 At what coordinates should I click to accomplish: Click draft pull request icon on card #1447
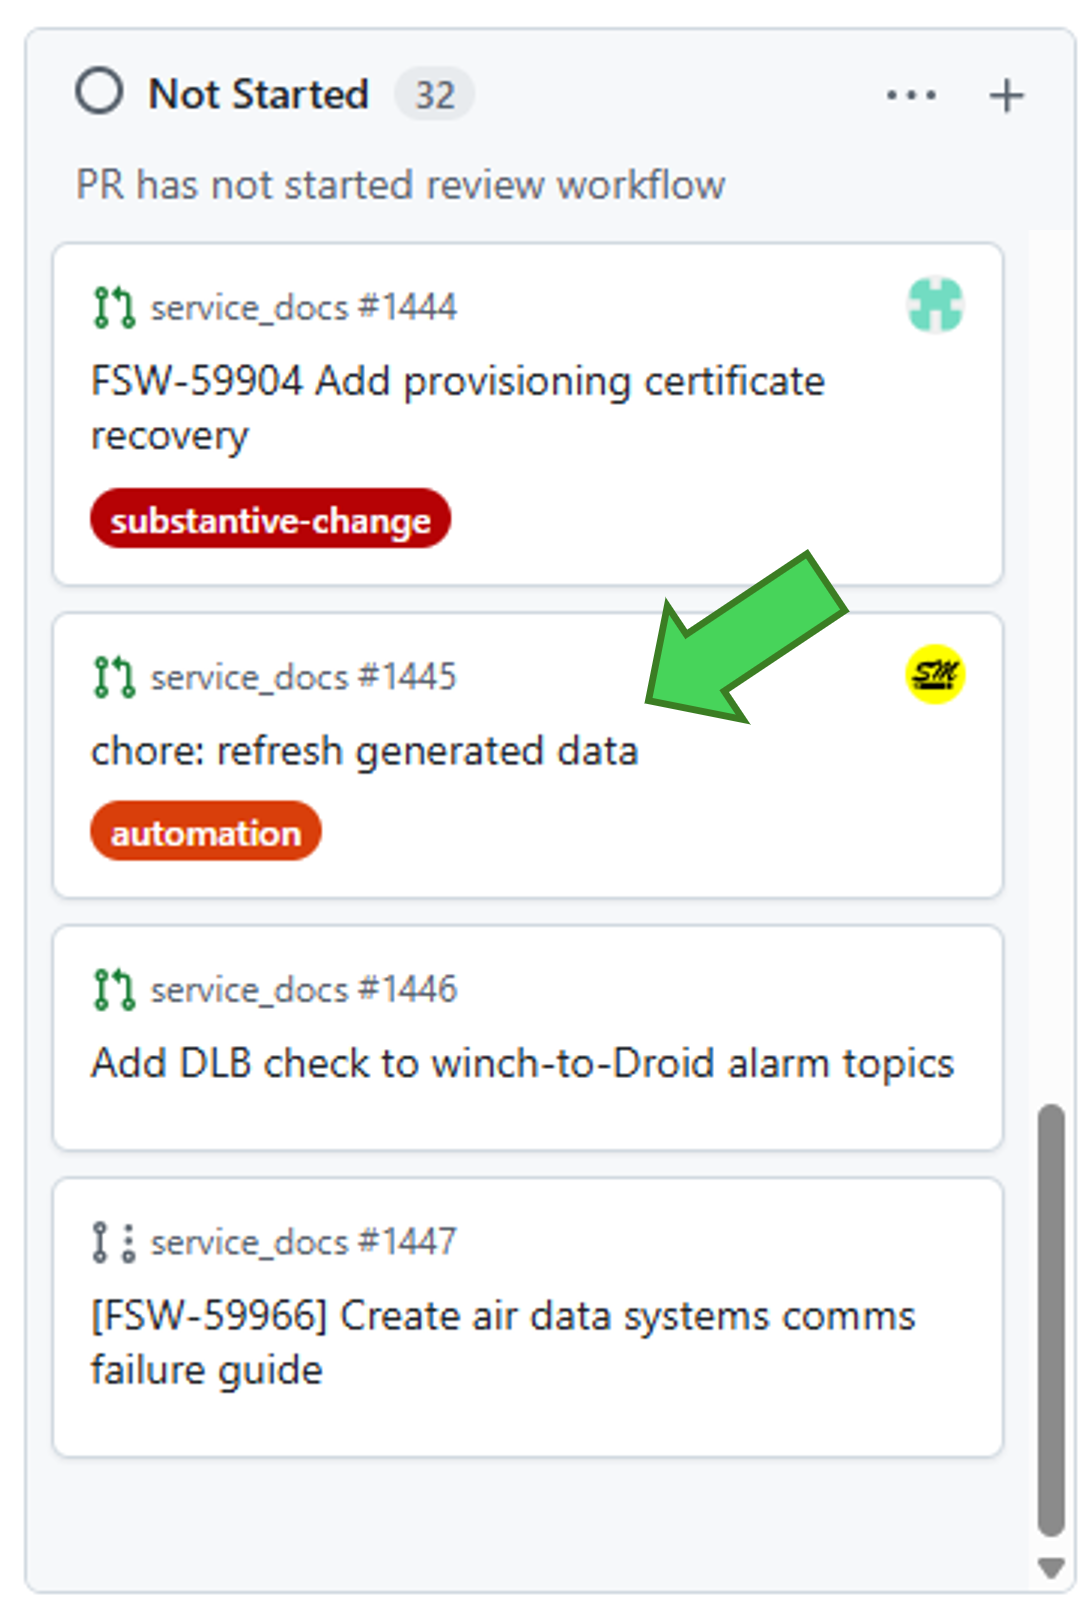click(x=114, y=1242)
